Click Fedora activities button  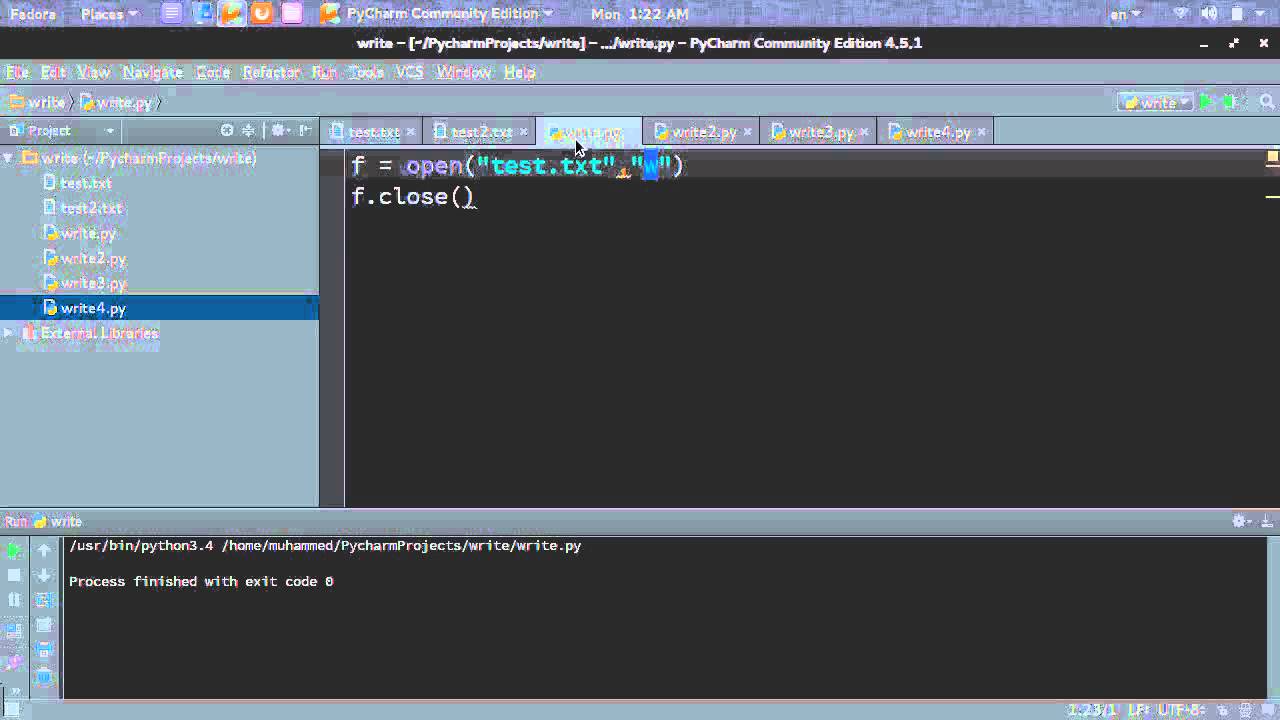pyautogui.click(x=32, y=14)
